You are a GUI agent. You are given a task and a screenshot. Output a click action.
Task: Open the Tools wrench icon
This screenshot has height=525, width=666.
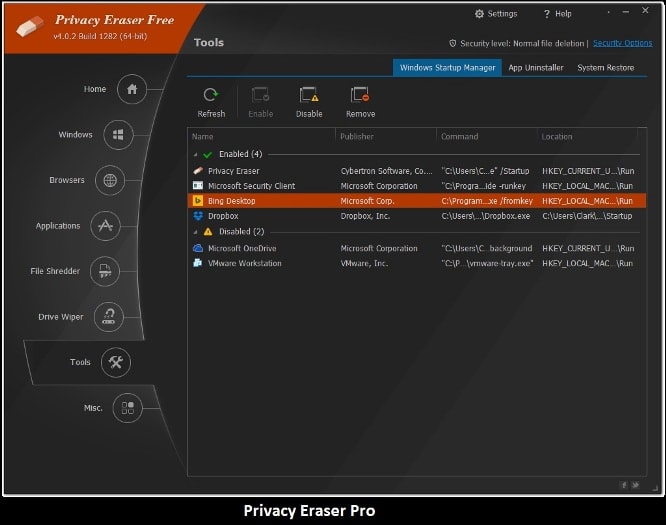point(116,362)
